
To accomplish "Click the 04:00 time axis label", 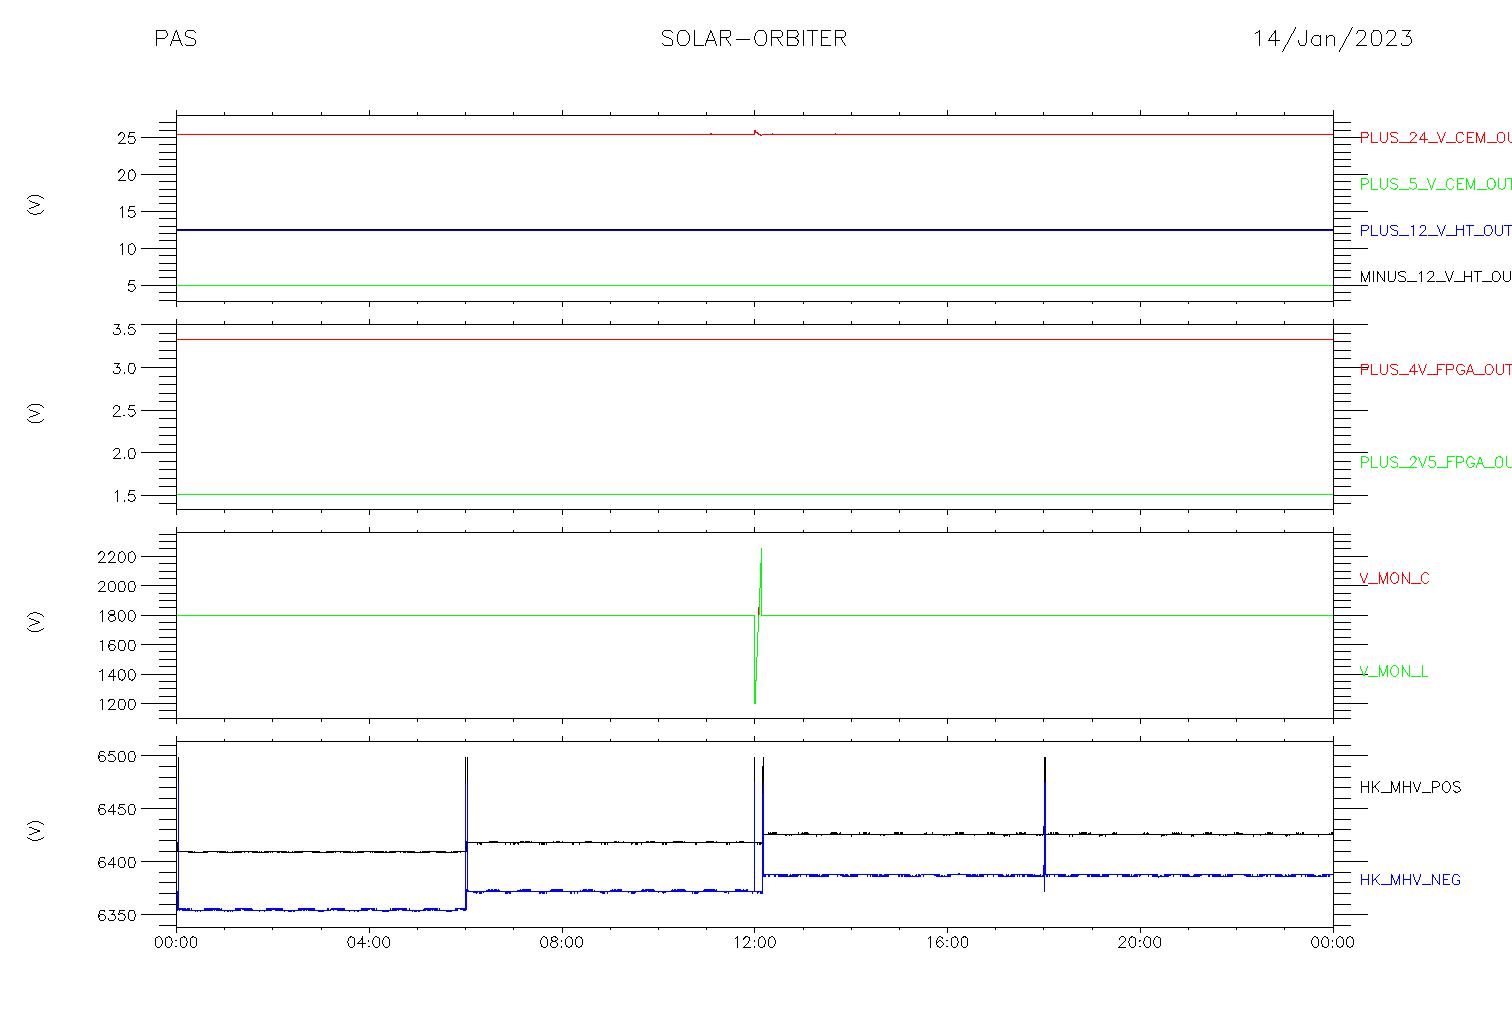I will coord(369,942).
